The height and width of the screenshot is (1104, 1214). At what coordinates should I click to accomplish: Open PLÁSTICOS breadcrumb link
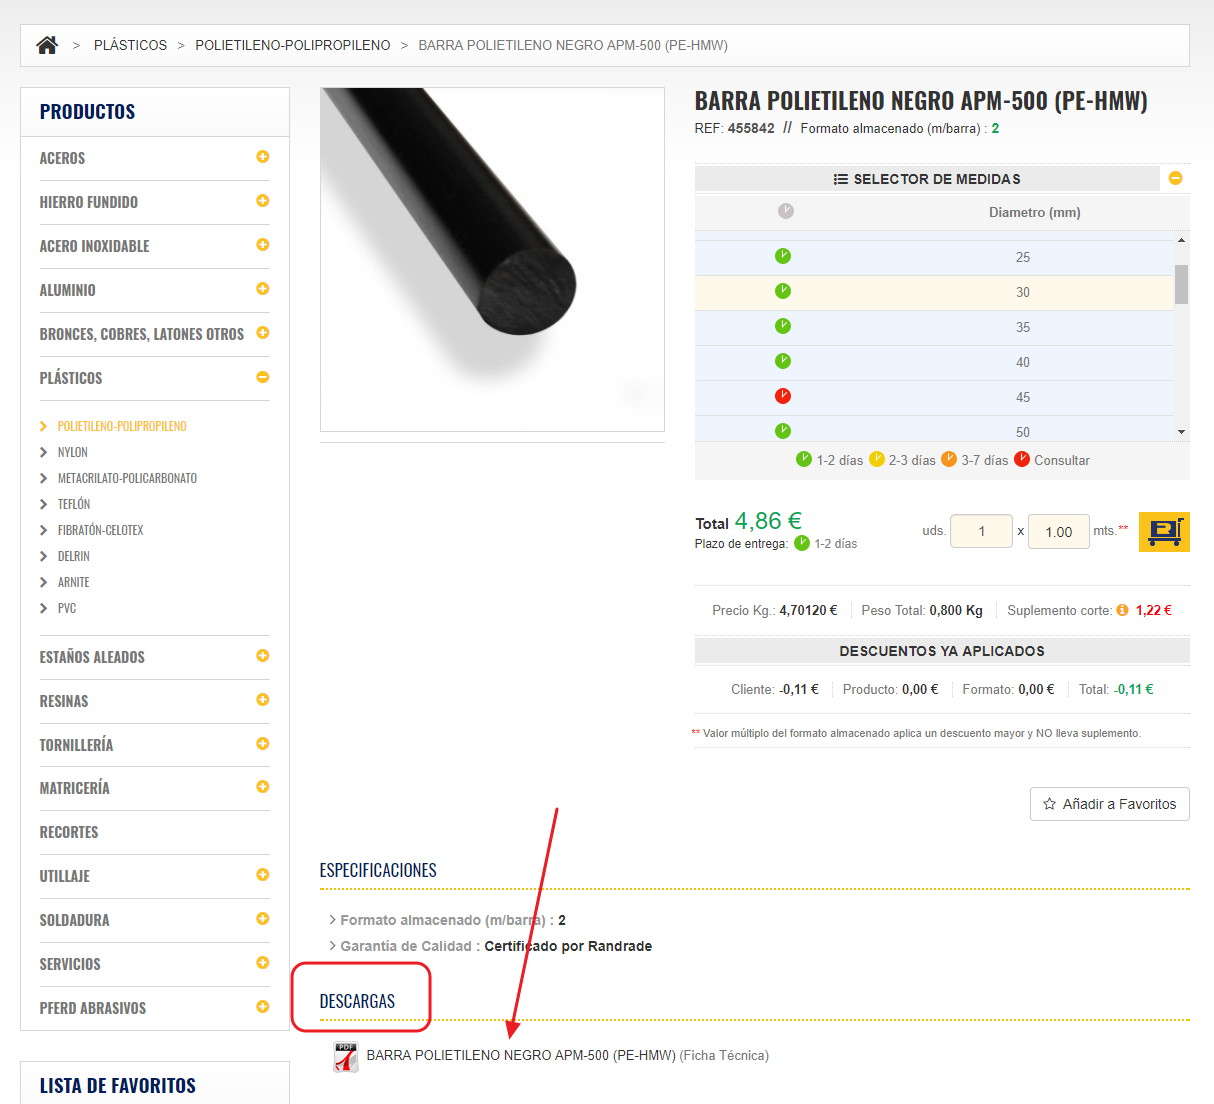click(x=130, y=45)
